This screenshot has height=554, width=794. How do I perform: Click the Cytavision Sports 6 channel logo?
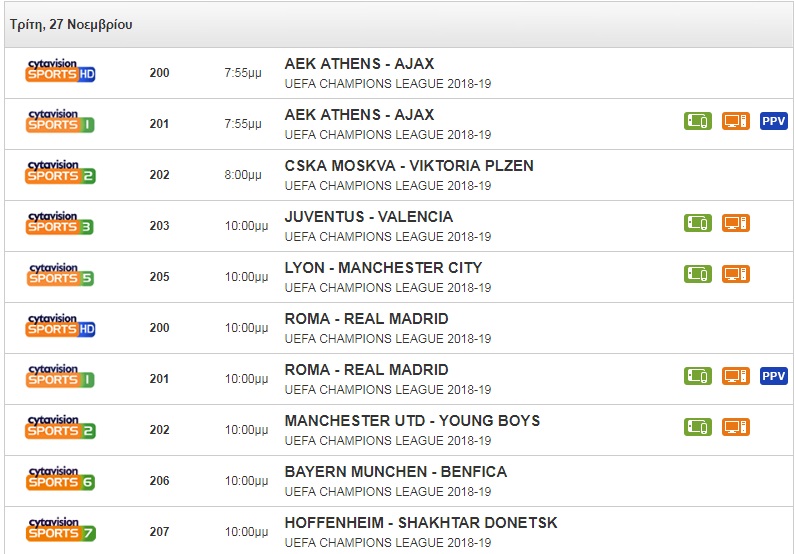[60, 479]
